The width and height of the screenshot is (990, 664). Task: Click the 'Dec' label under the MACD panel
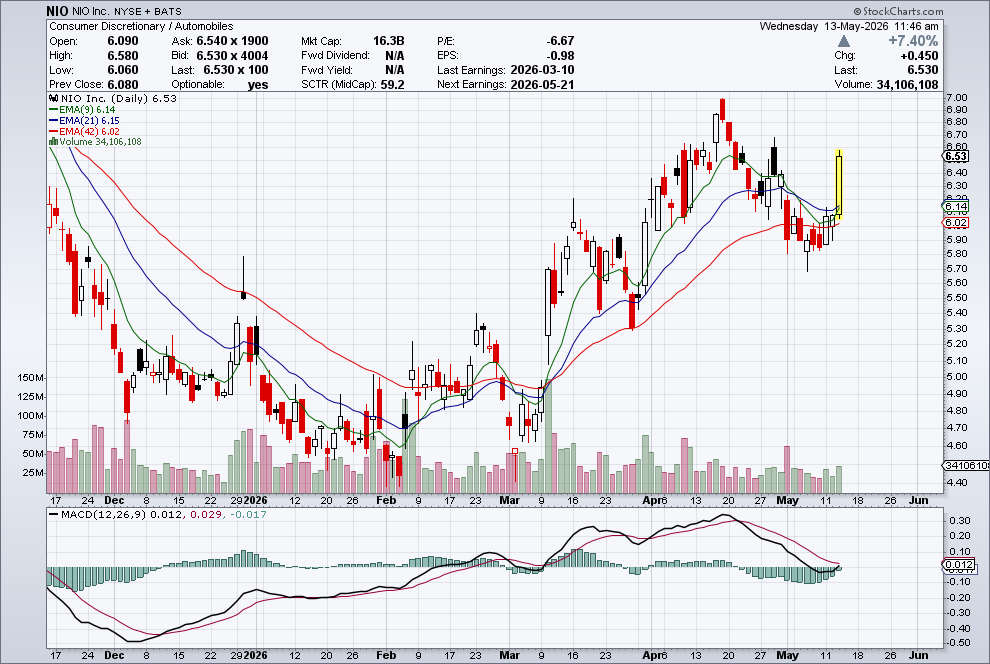click(x=114, y=655)
